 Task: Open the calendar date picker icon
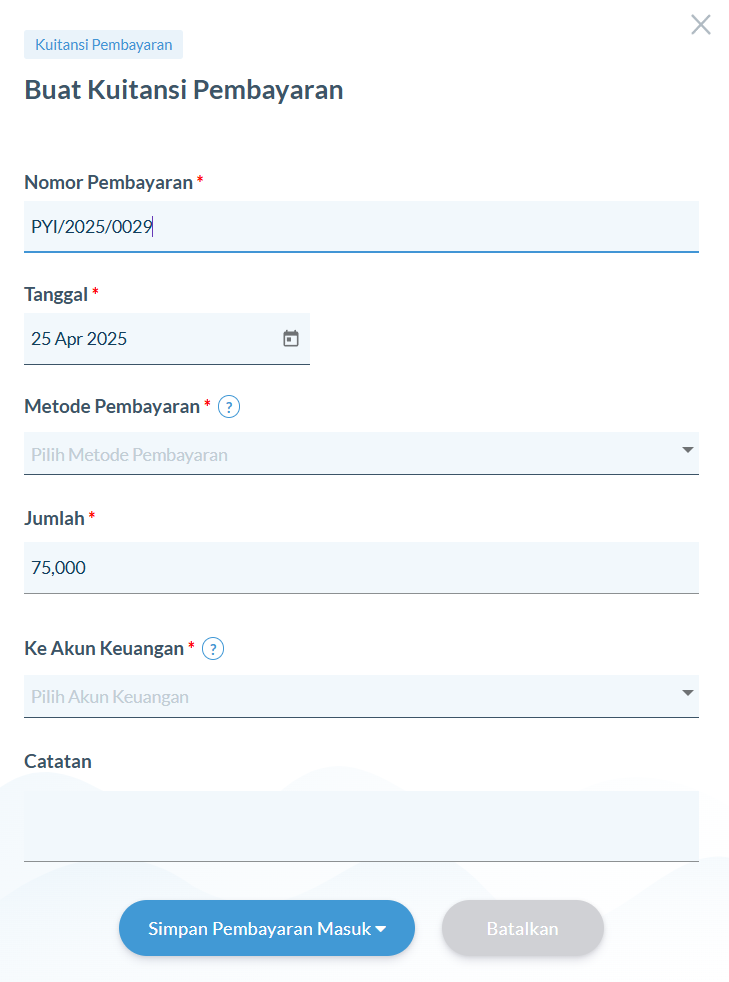(291, 339)
